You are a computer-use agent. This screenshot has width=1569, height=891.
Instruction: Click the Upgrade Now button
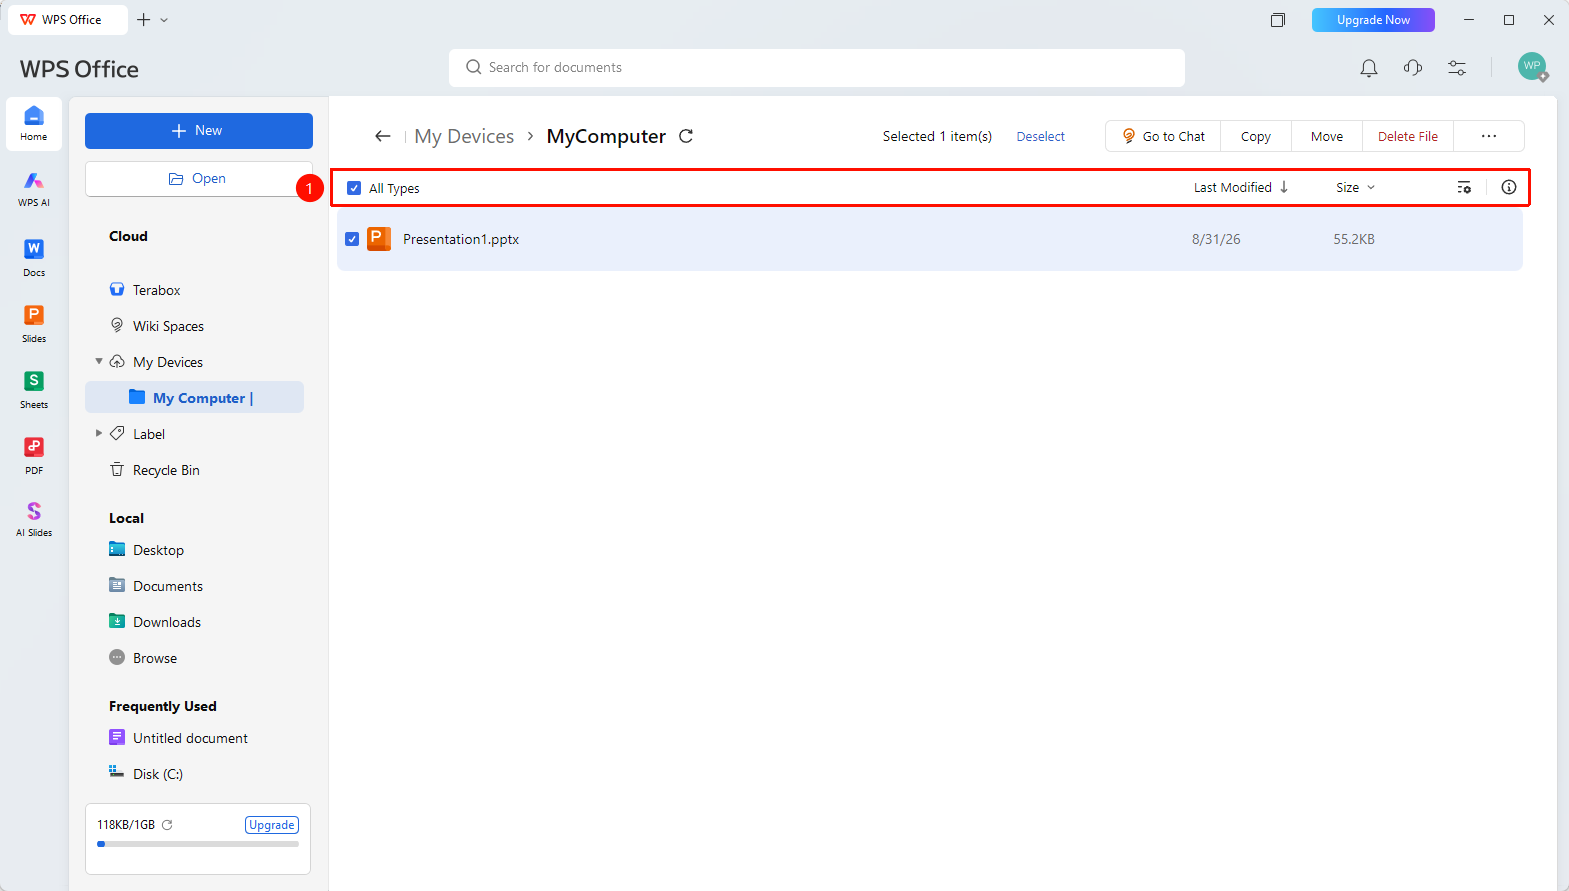[1373, 20]
